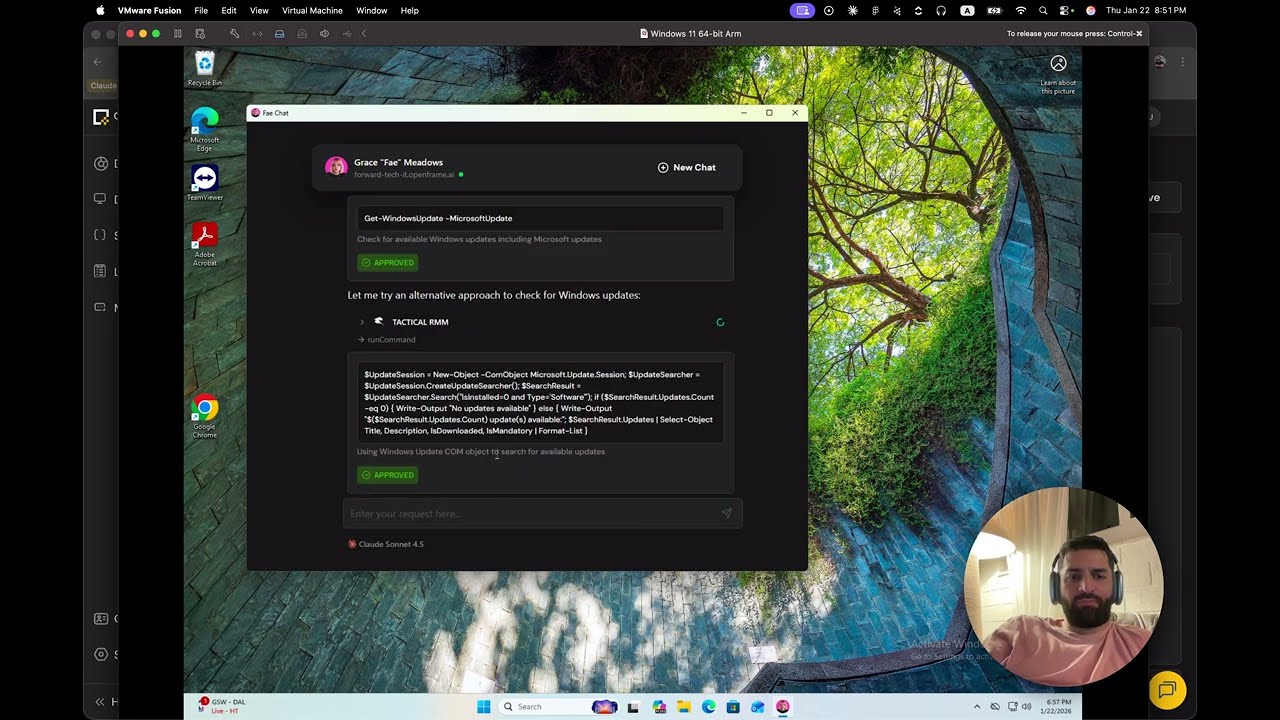Open the Apple menu
Image resolution: width=1280 pixels, height=720 pixels.
coord(99,10)
